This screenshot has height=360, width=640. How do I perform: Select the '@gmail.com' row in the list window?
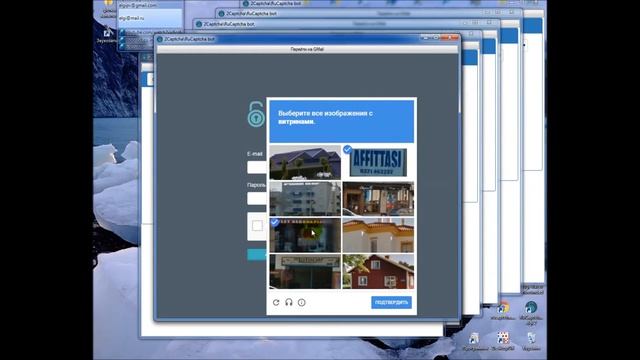(150, 5)
